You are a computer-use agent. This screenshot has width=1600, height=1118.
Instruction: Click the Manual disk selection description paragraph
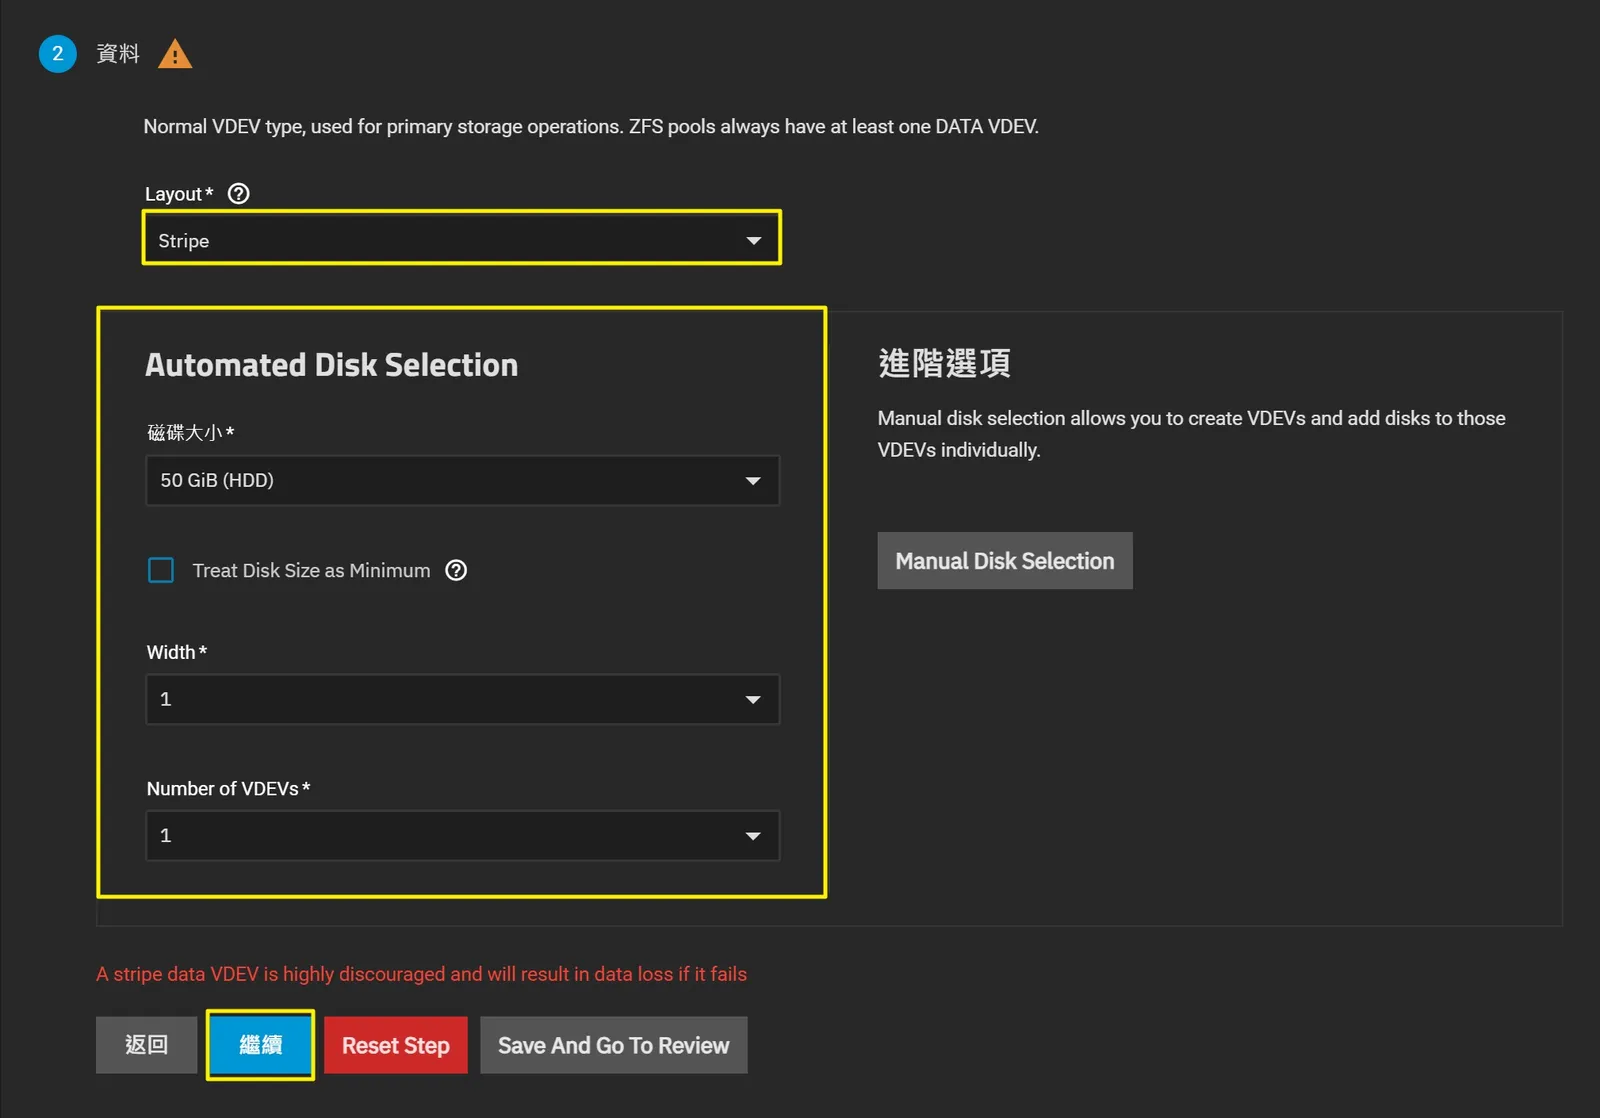(1192, 434)
